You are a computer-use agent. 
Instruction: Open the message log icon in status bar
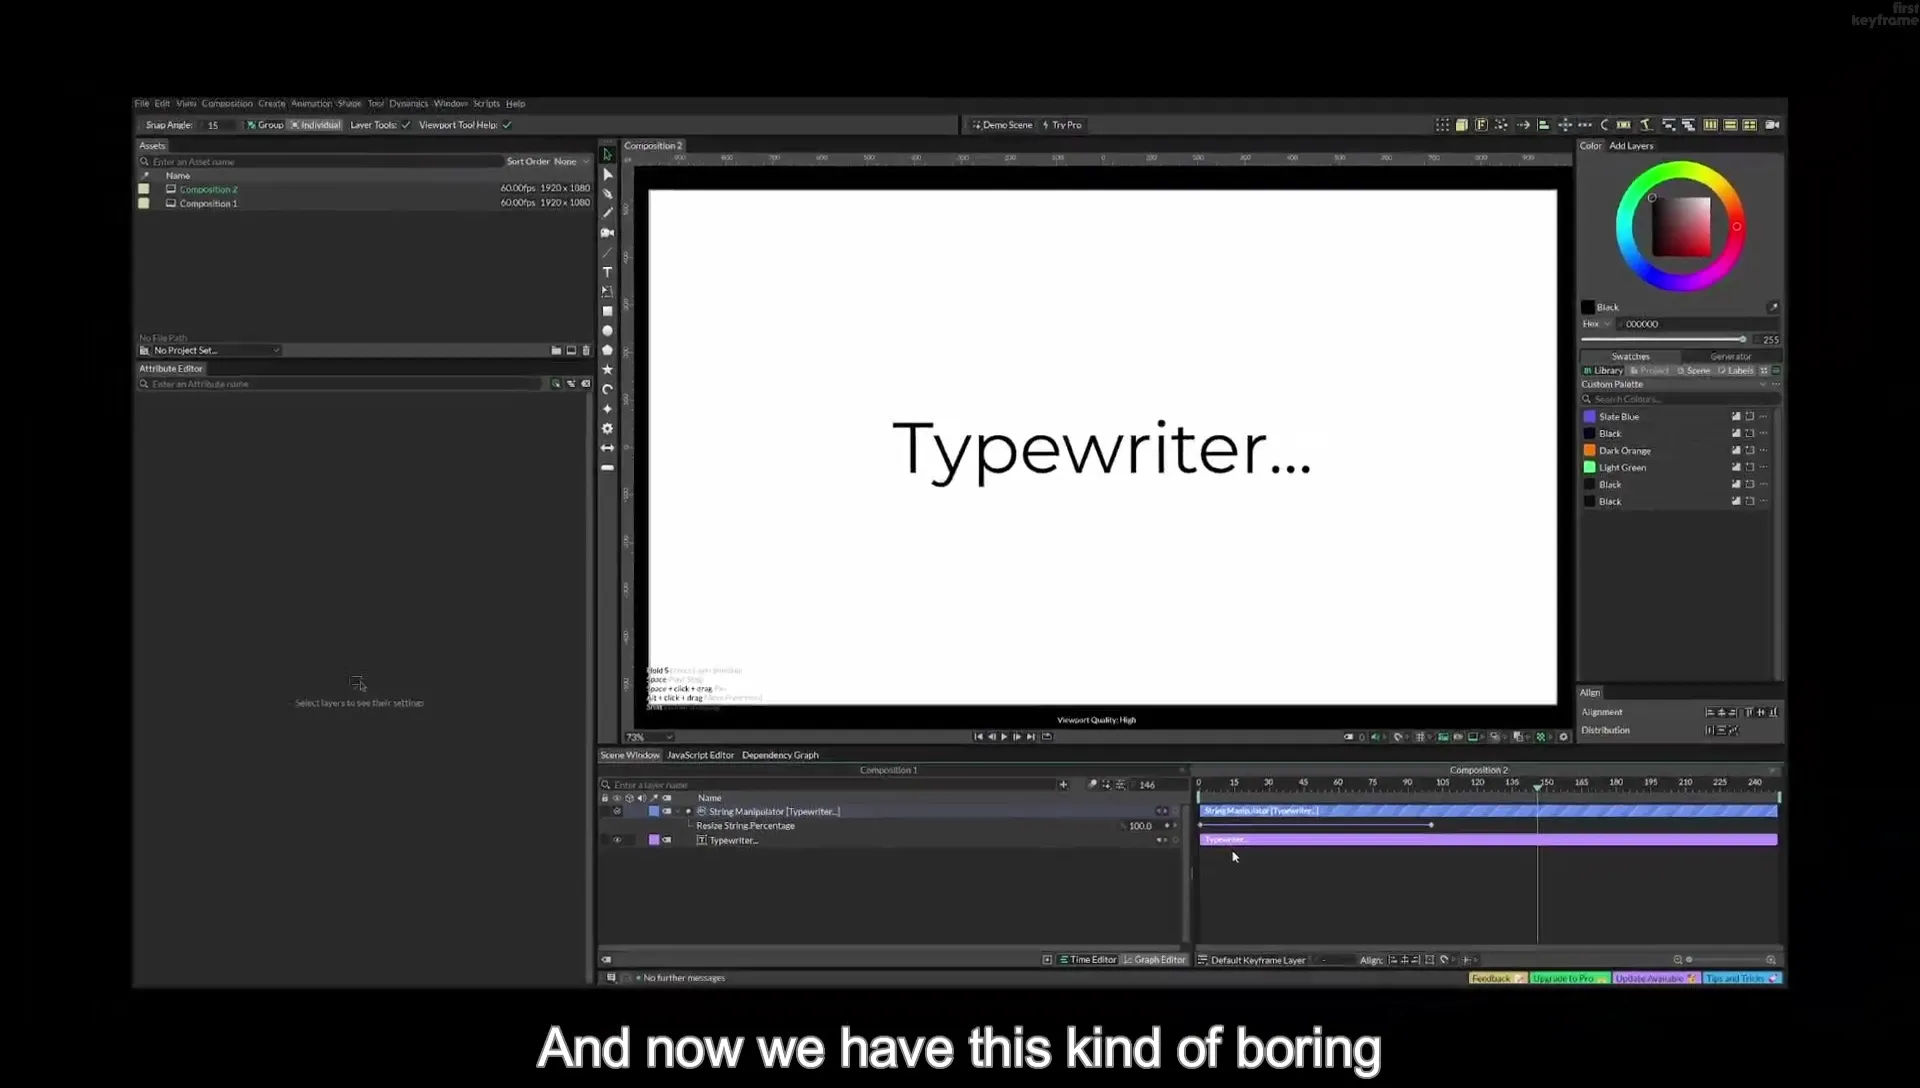611,978
